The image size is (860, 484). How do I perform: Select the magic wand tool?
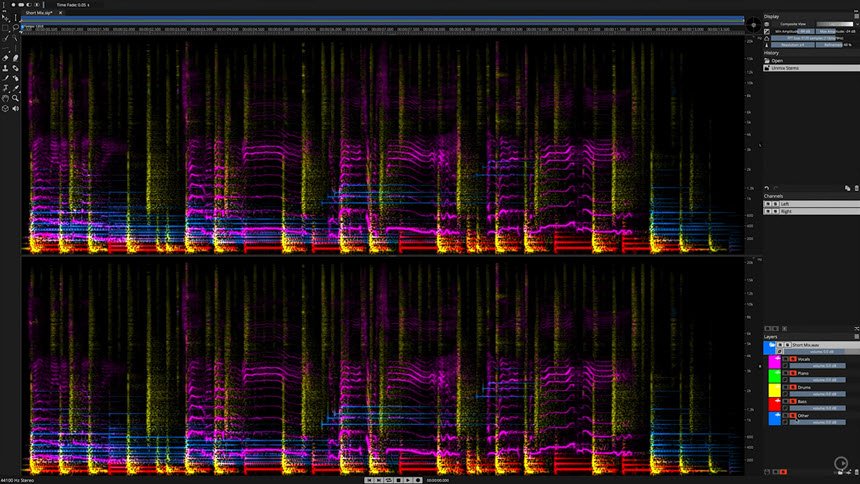pyautogui.click(x=15, y=37)
